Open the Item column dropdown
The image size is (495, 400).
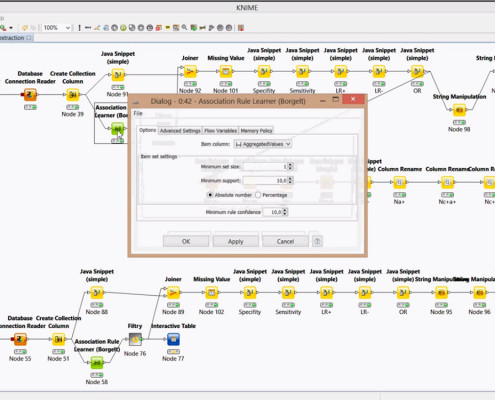[263, 144]
